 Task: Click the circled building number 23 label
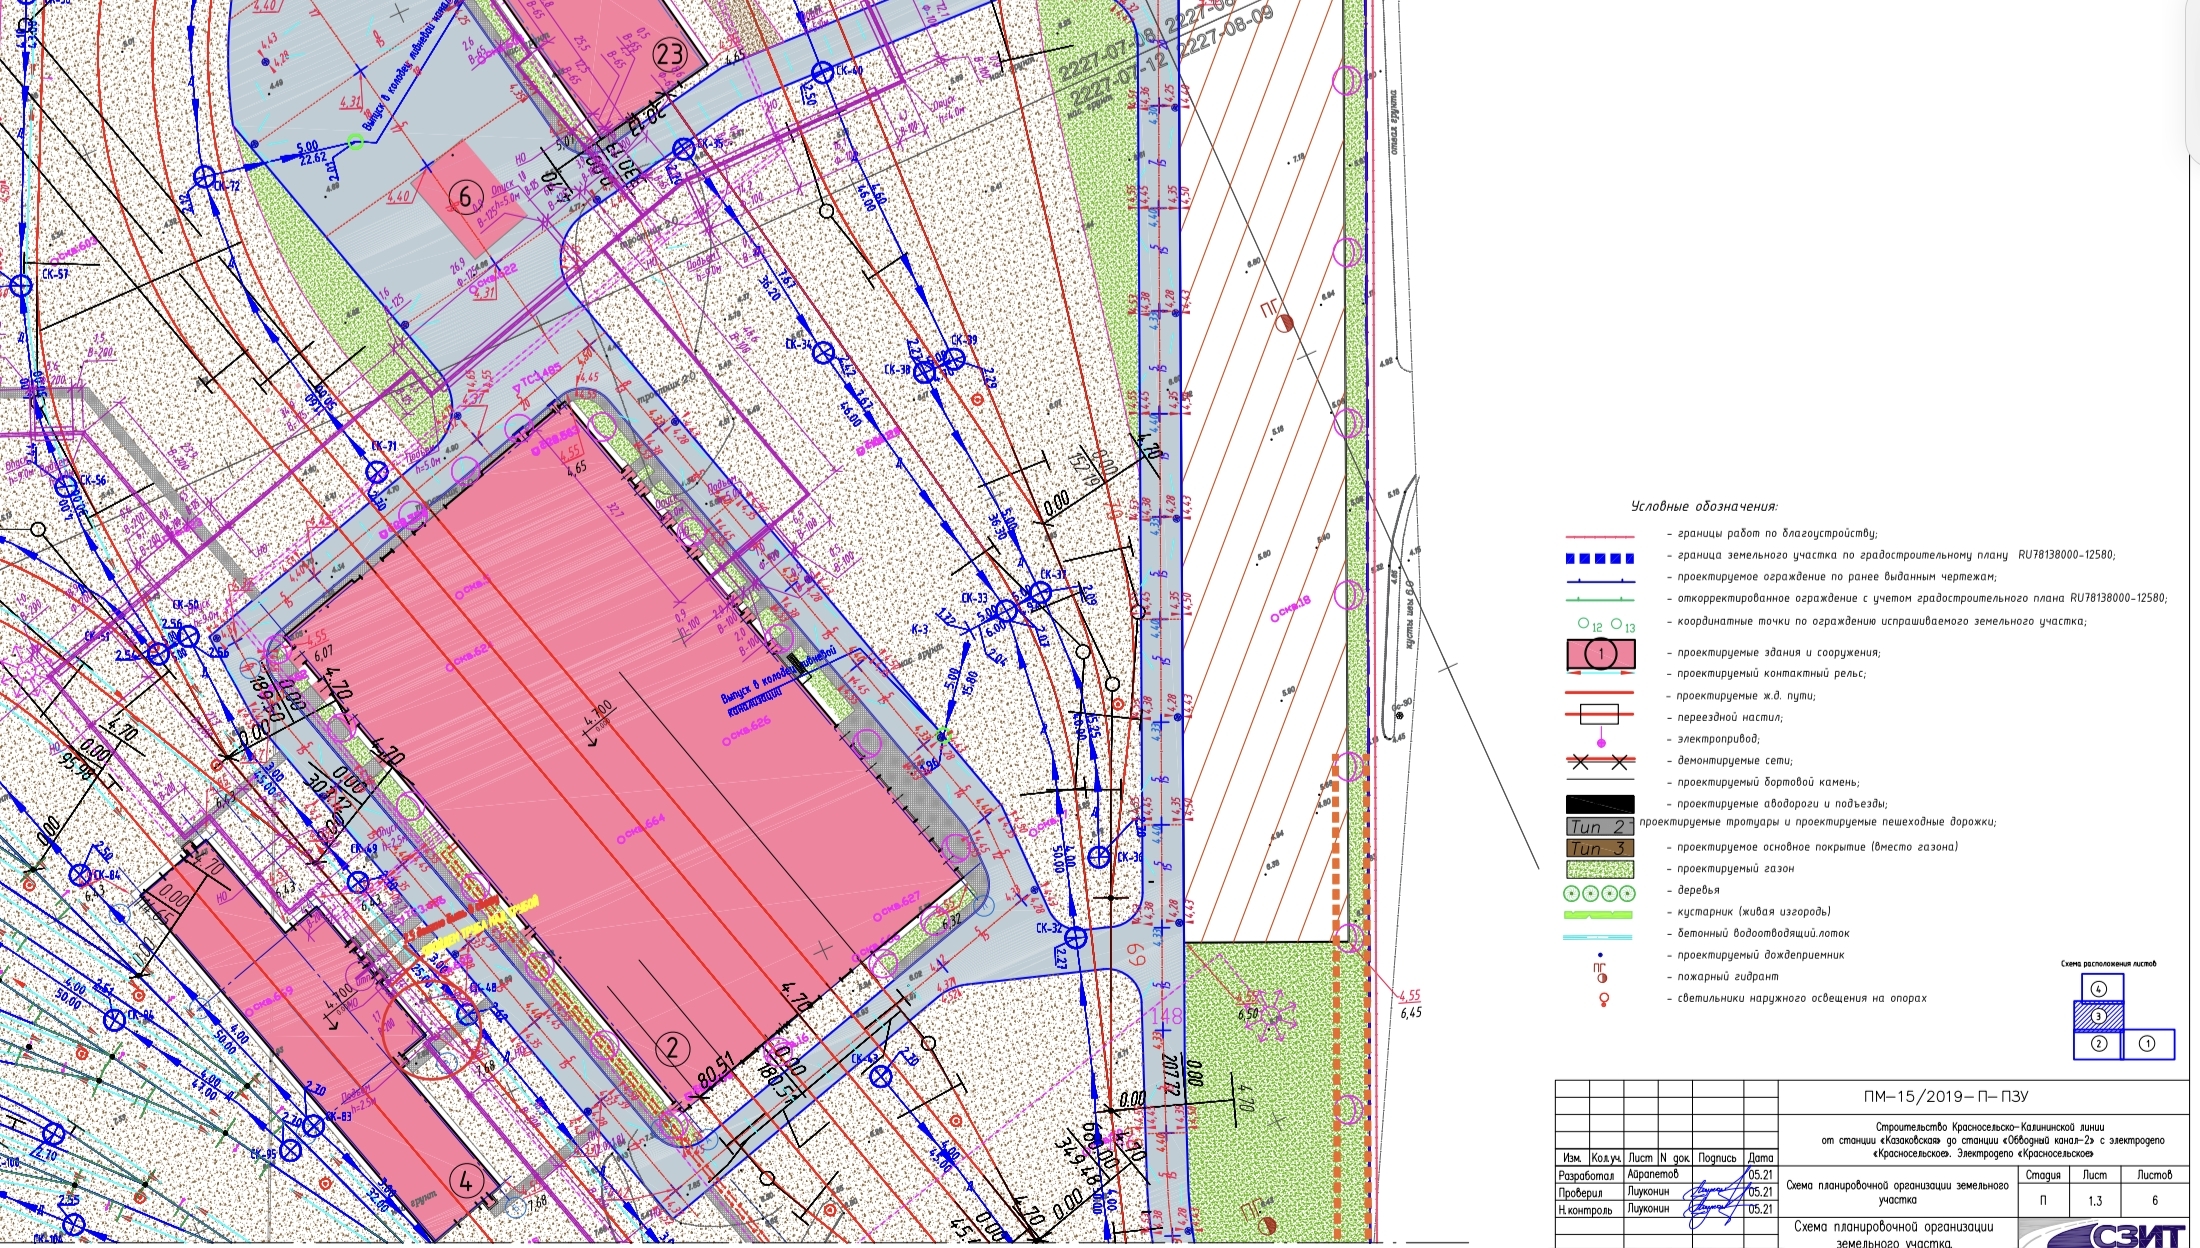click(x=669, y=55)
